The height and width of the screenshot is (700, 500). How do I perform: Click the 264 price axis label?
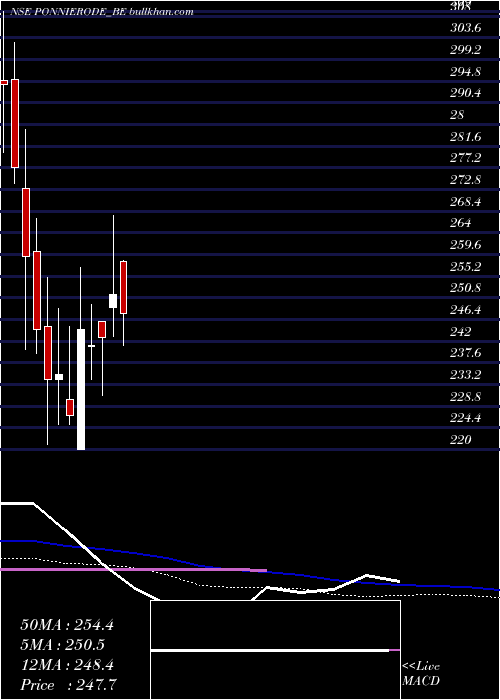click(x=460, y=223)
